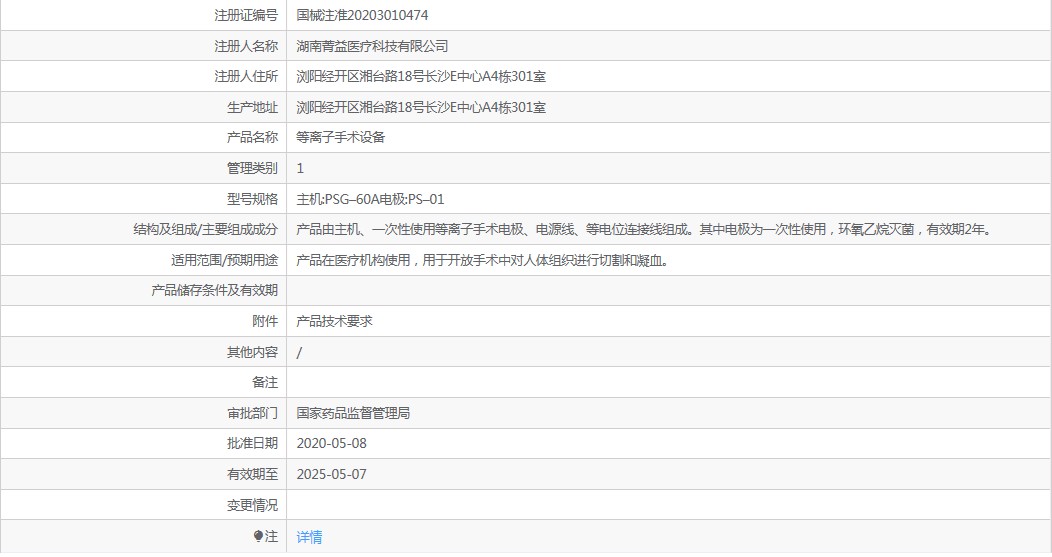Click the structure description starting 产品由主机
1052x557 pixels.
point(644,230)
